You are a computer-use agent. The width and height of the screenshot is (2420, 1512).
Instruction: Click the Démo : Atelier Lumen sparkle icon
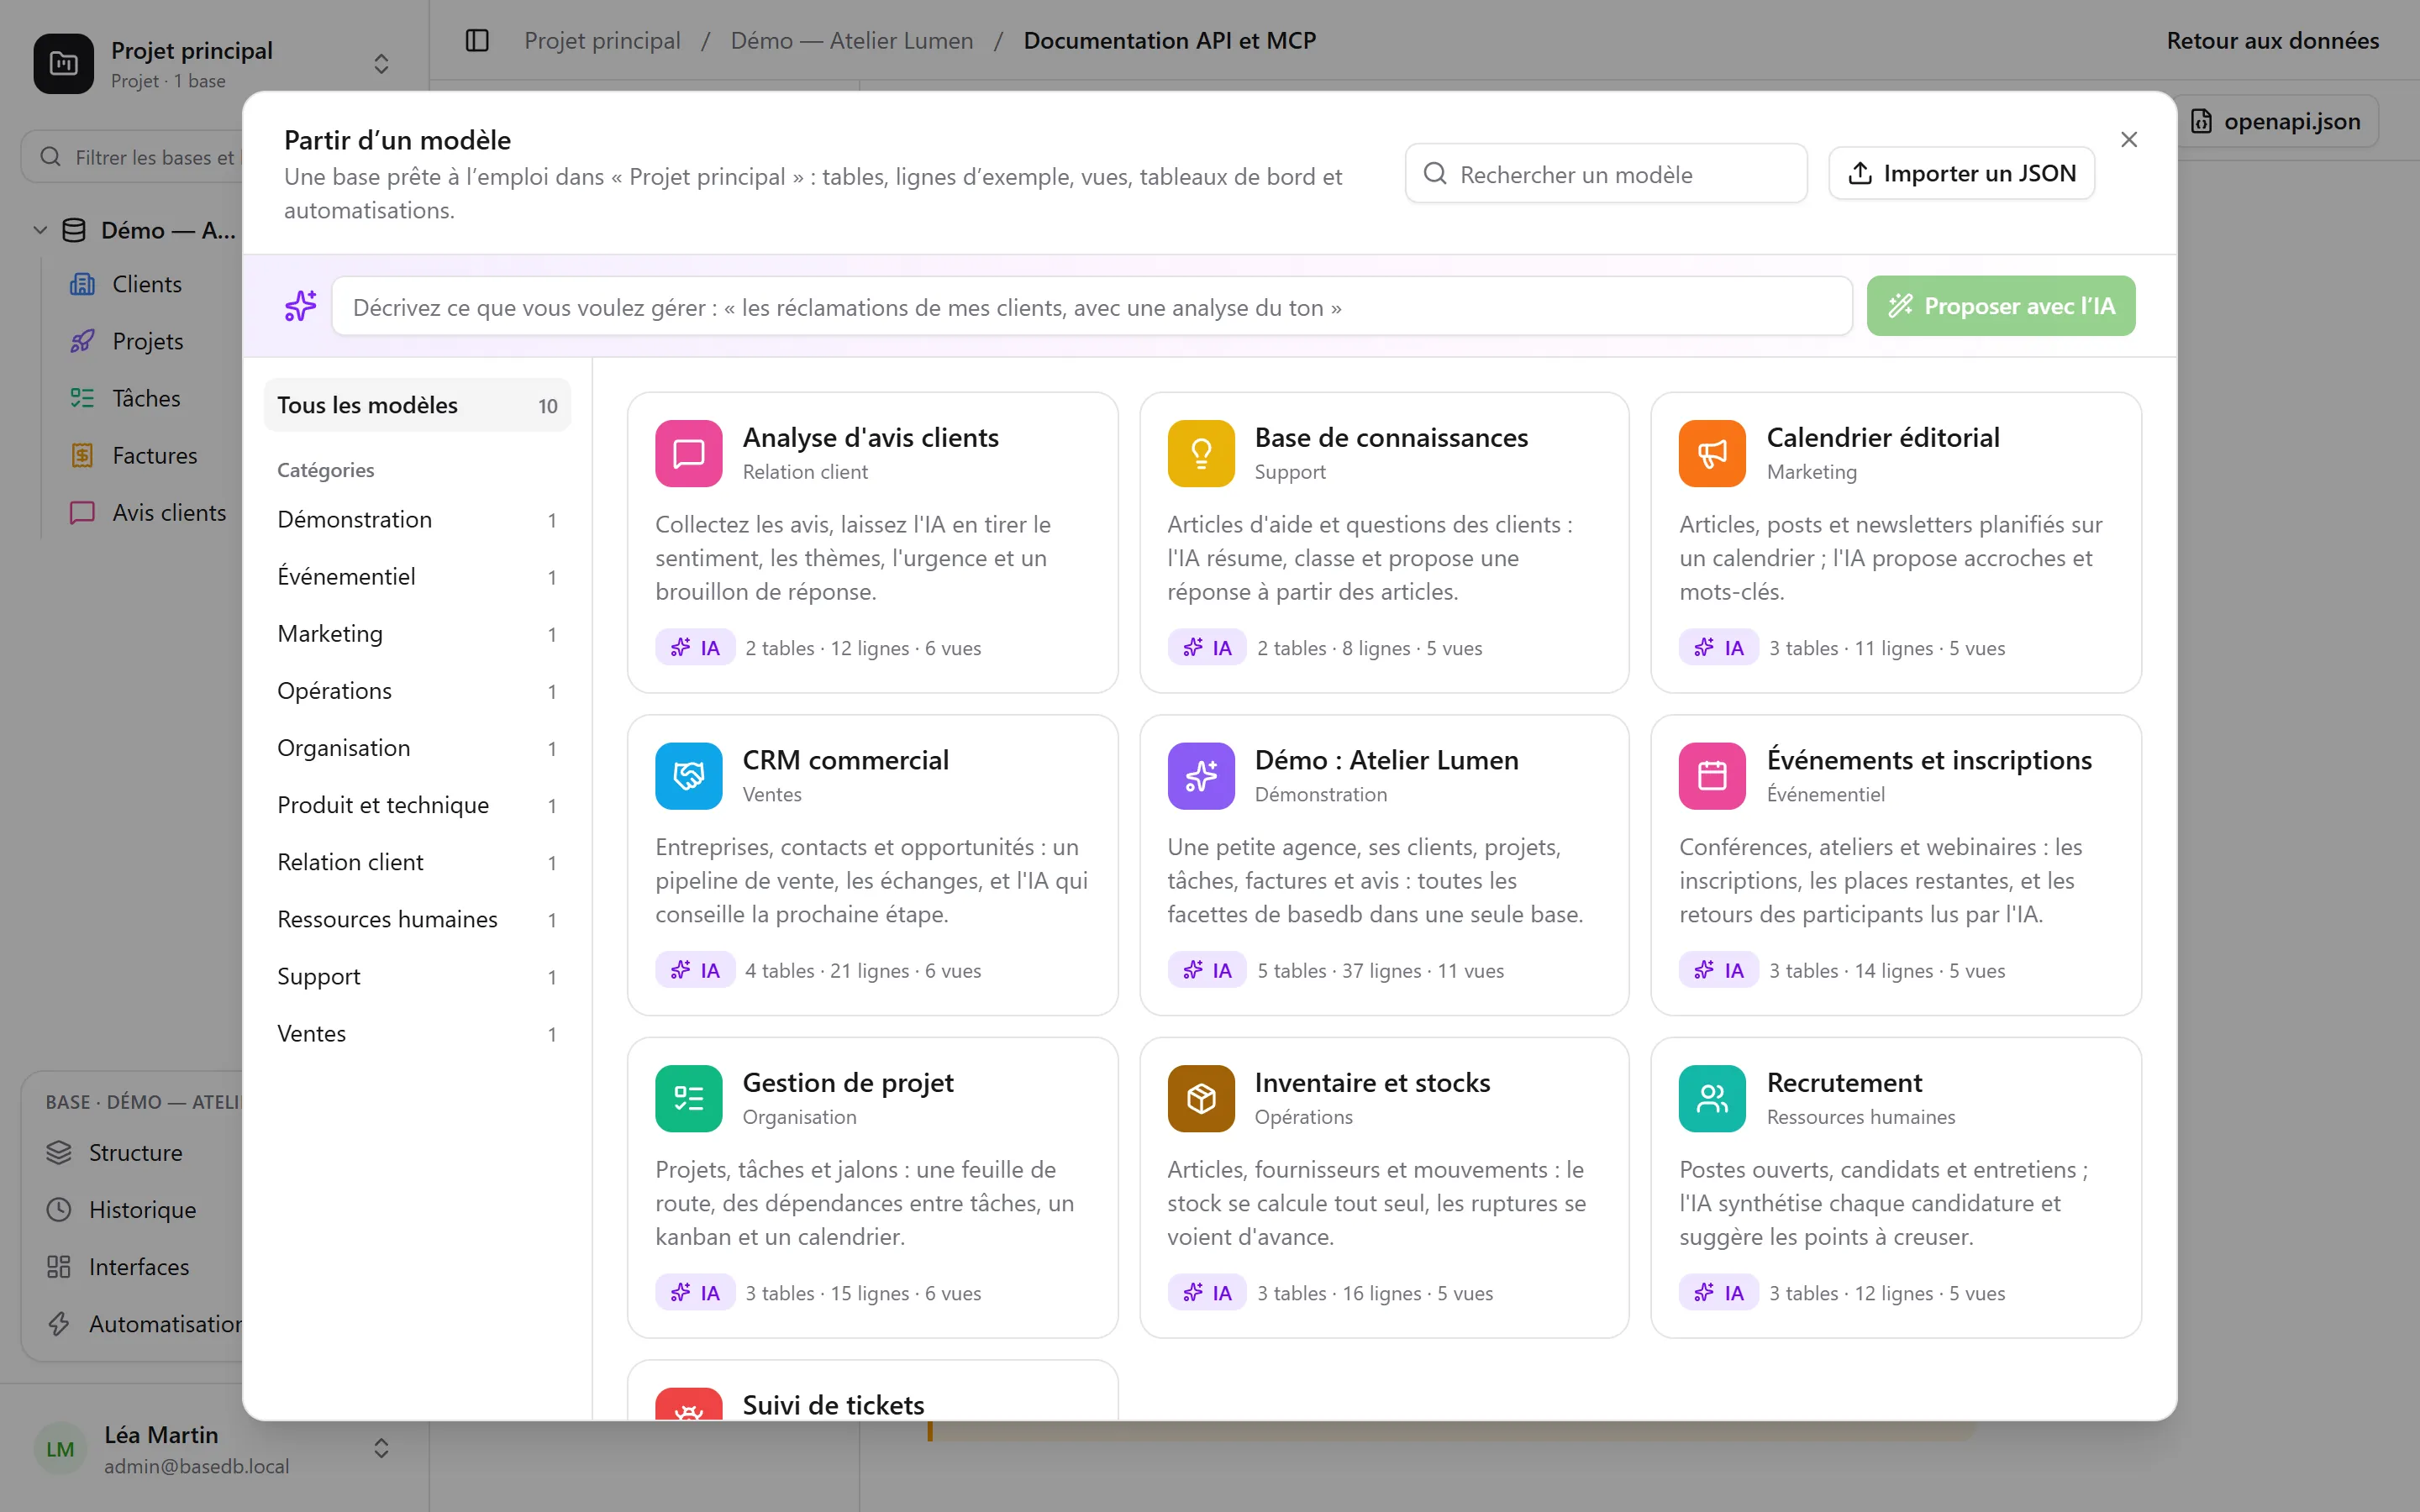(1200, 776)
